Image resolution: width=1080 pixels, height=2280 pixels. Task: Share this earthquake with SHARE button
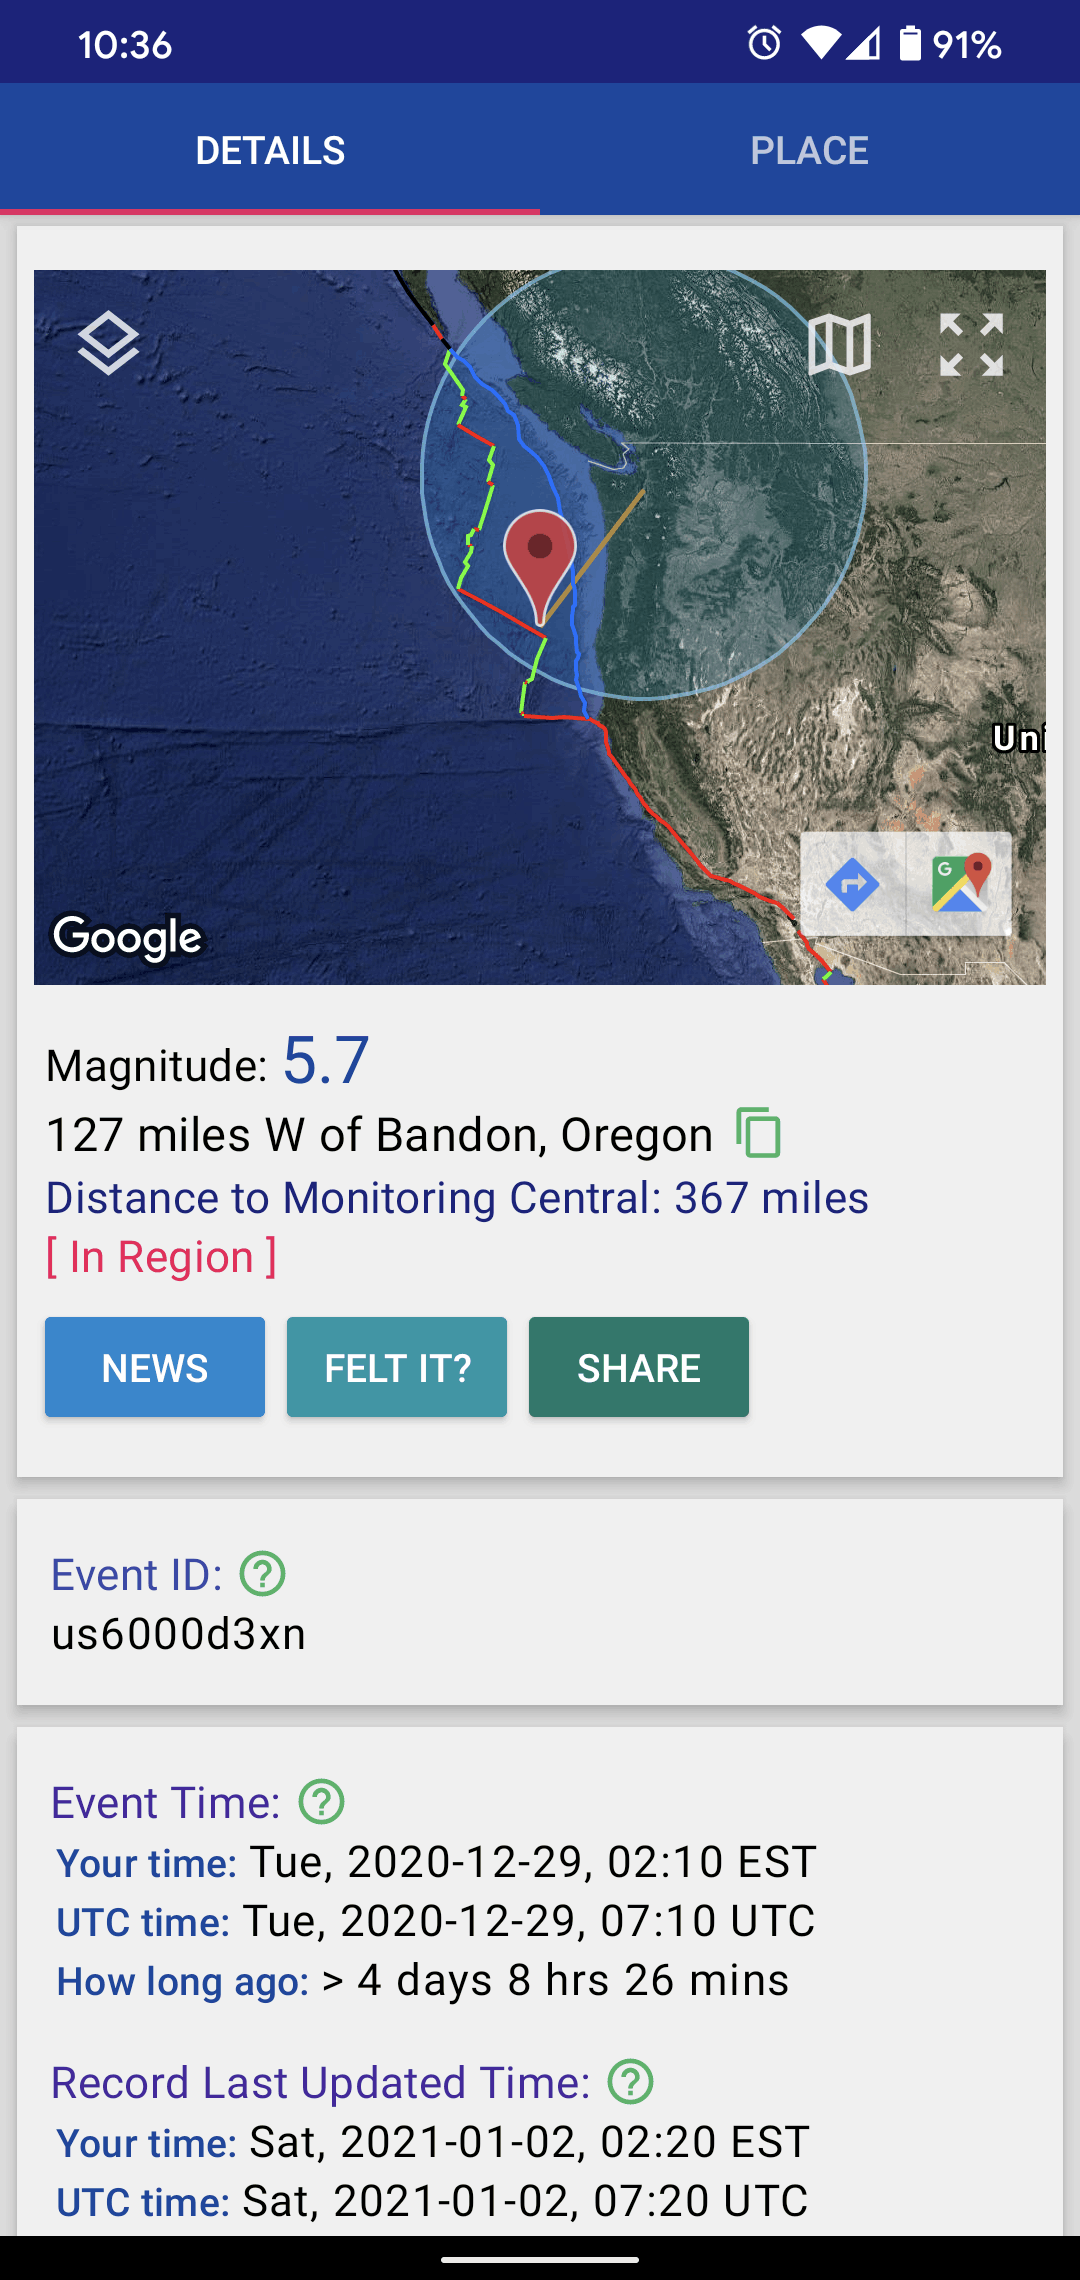click(639, 1367)
